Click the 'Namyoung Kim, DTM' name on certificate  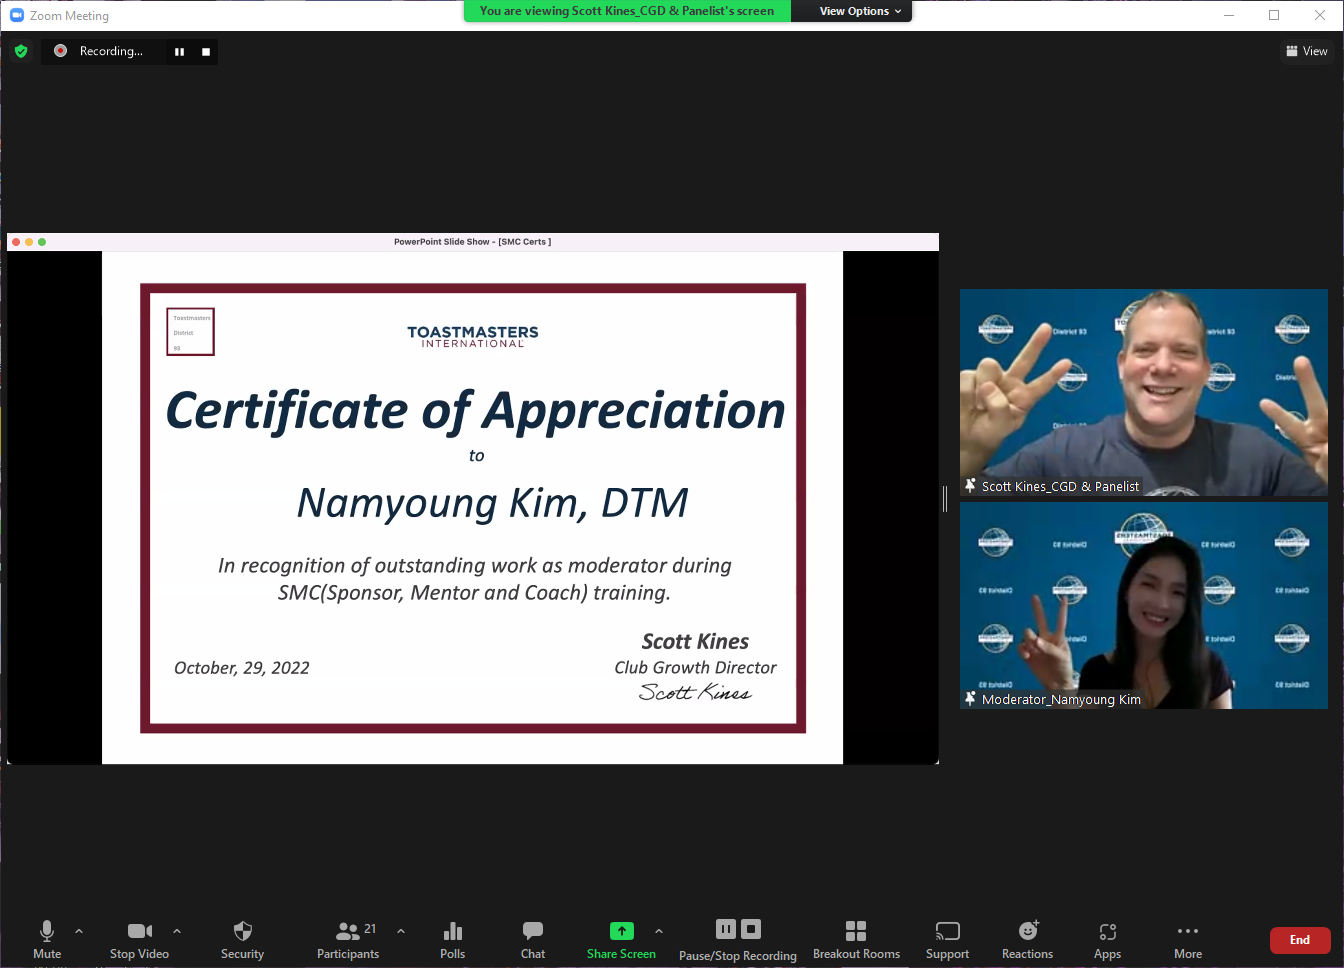[493, 503]
